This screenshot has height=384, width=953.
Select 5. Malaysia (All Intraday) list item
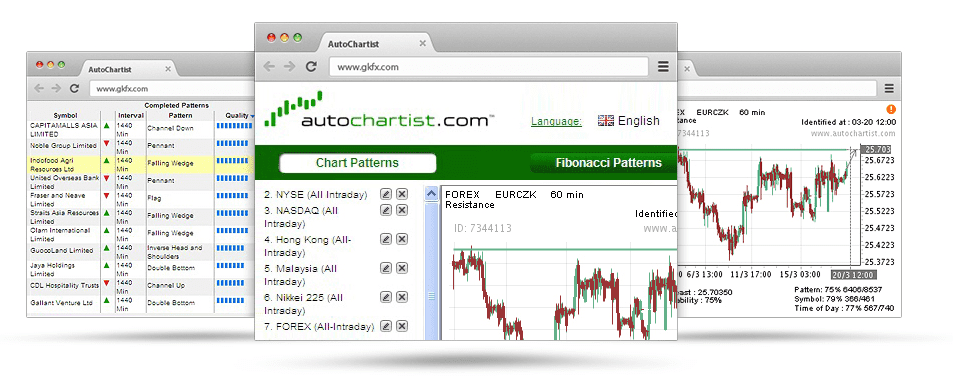[x=300, y=275]
